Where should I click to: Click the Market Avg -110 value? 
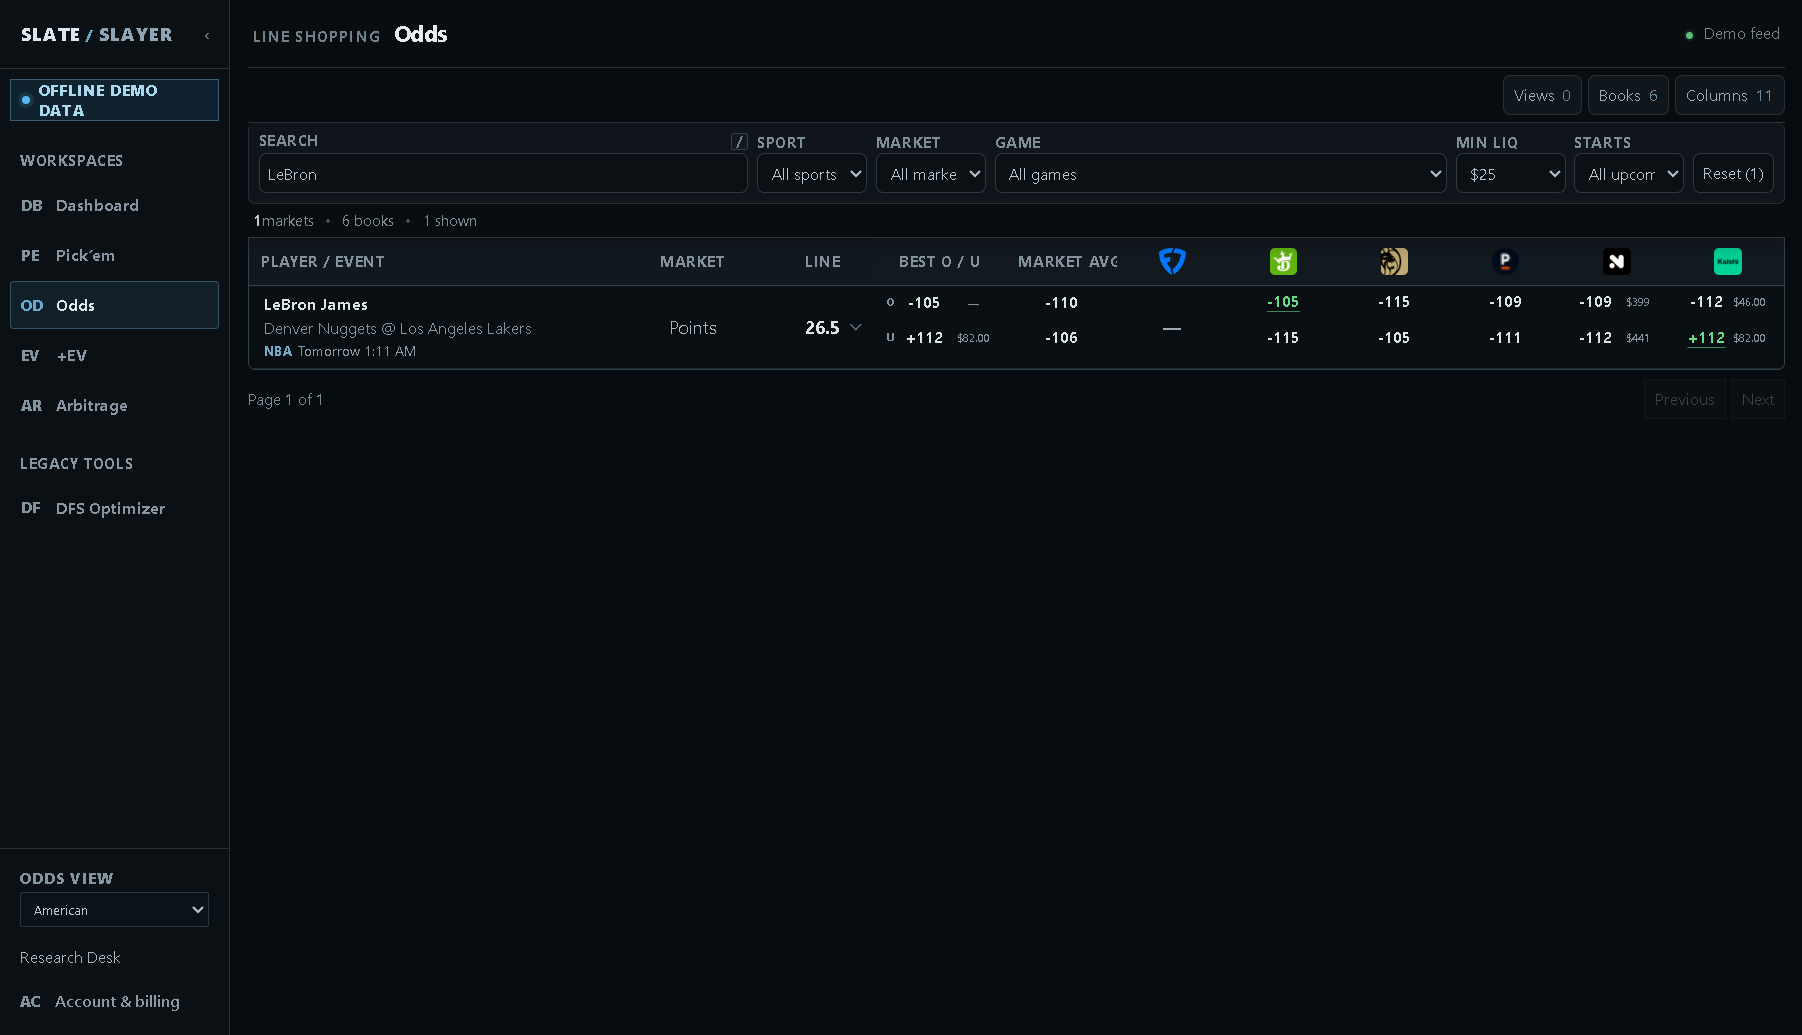(1061, 303)
